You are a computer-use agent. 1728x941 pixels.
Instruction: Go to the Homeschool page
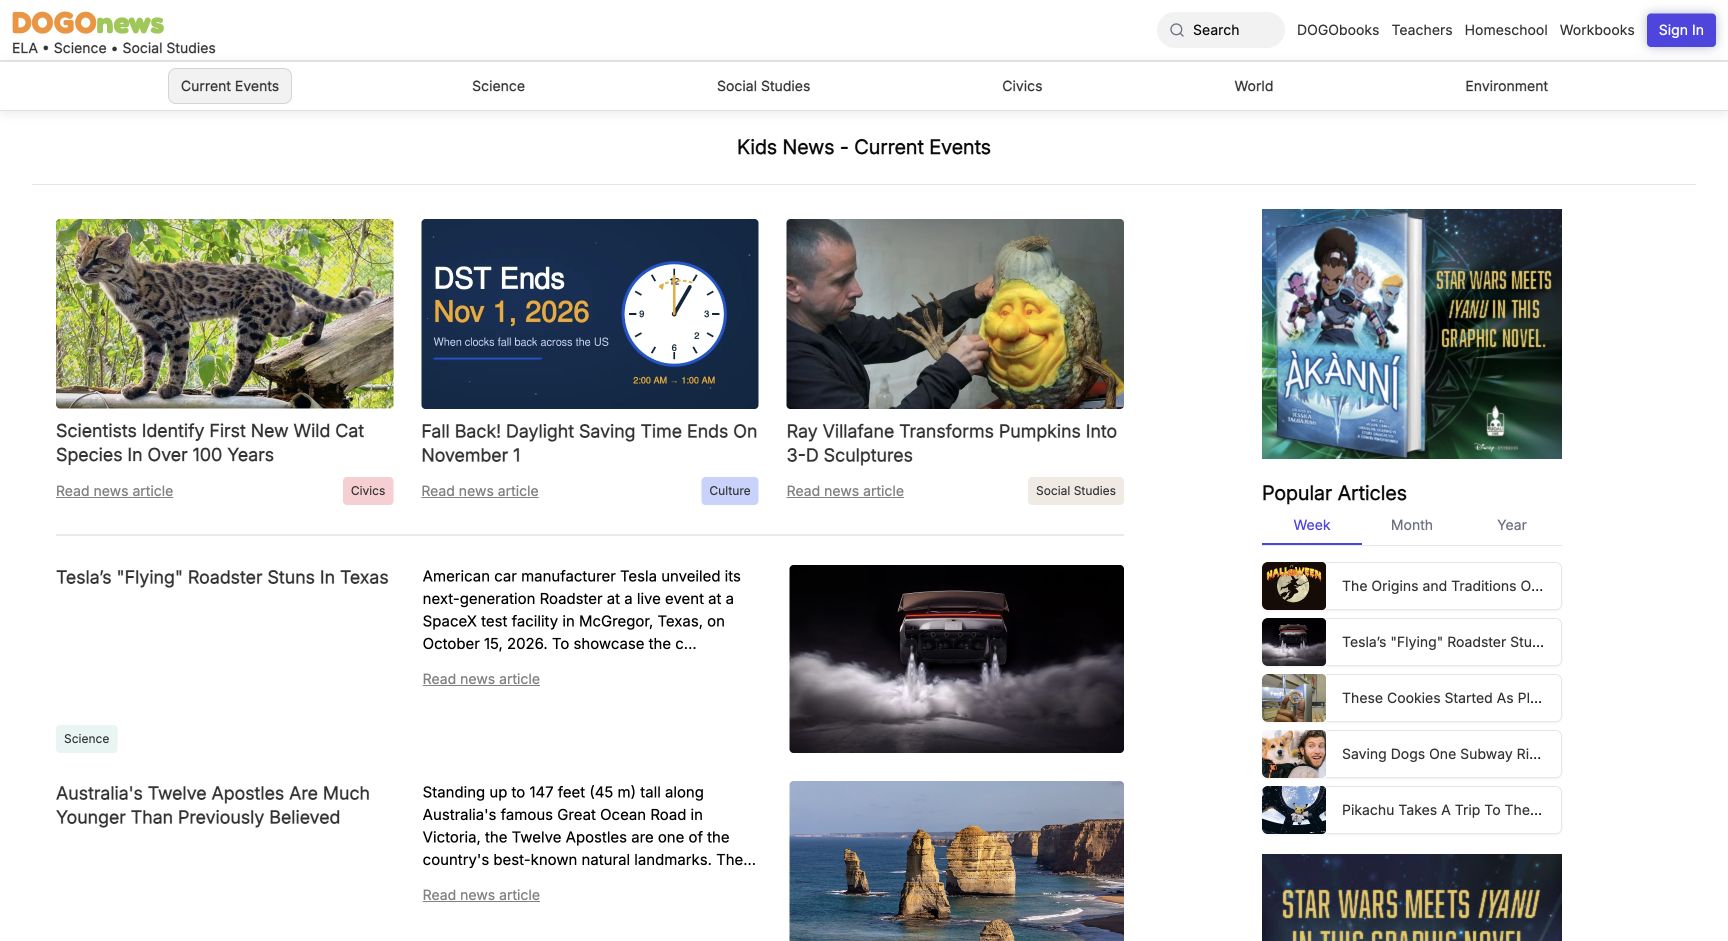click(1506, 30)
